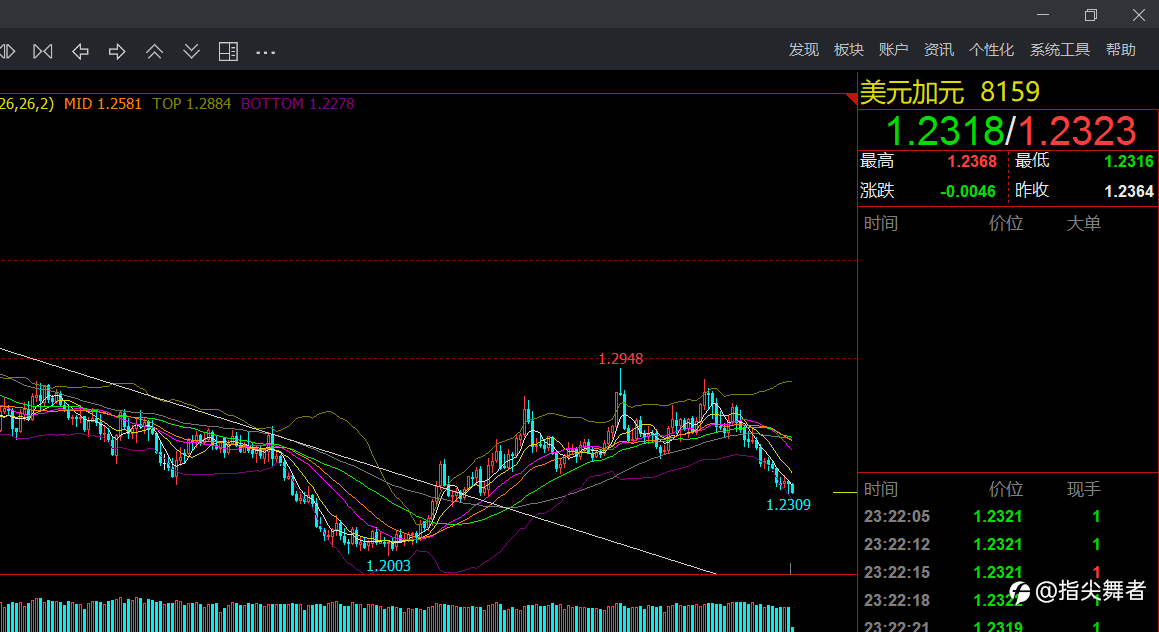This screenshot has height=632, width=1159.
Task: Restore down the window
Action: (x=1091, y=14)
